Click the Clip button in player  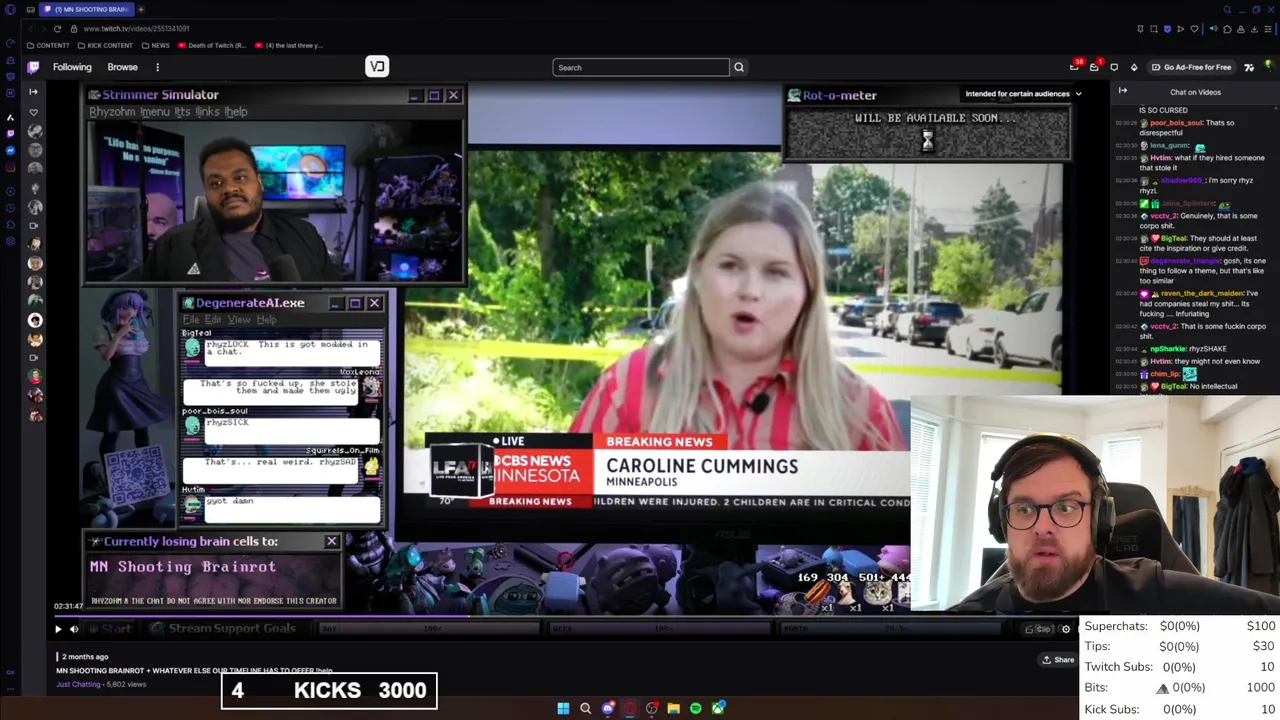point(1040,629)
